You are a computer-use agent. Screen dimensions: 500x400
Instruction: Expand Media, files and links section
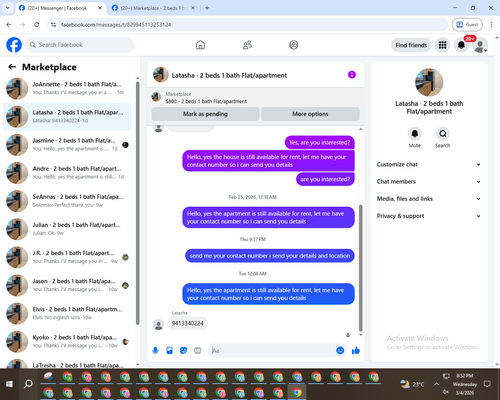point(429,199)
